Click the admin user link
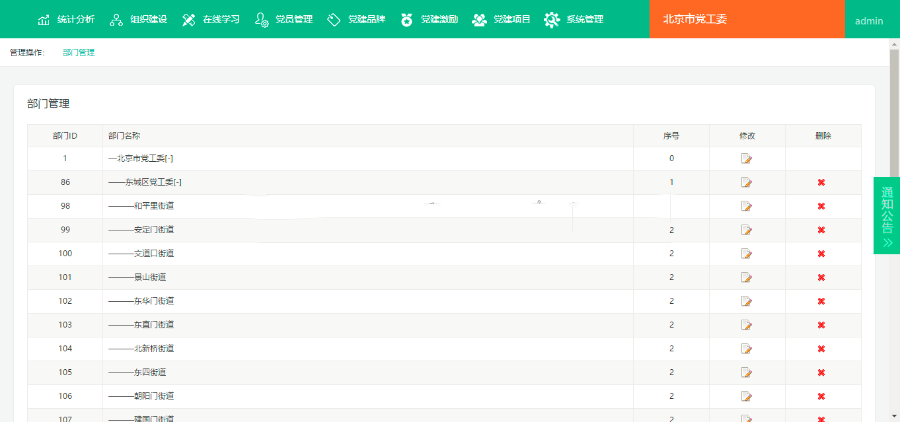Viewport: 900px width, 422px height. pos(869,21)
